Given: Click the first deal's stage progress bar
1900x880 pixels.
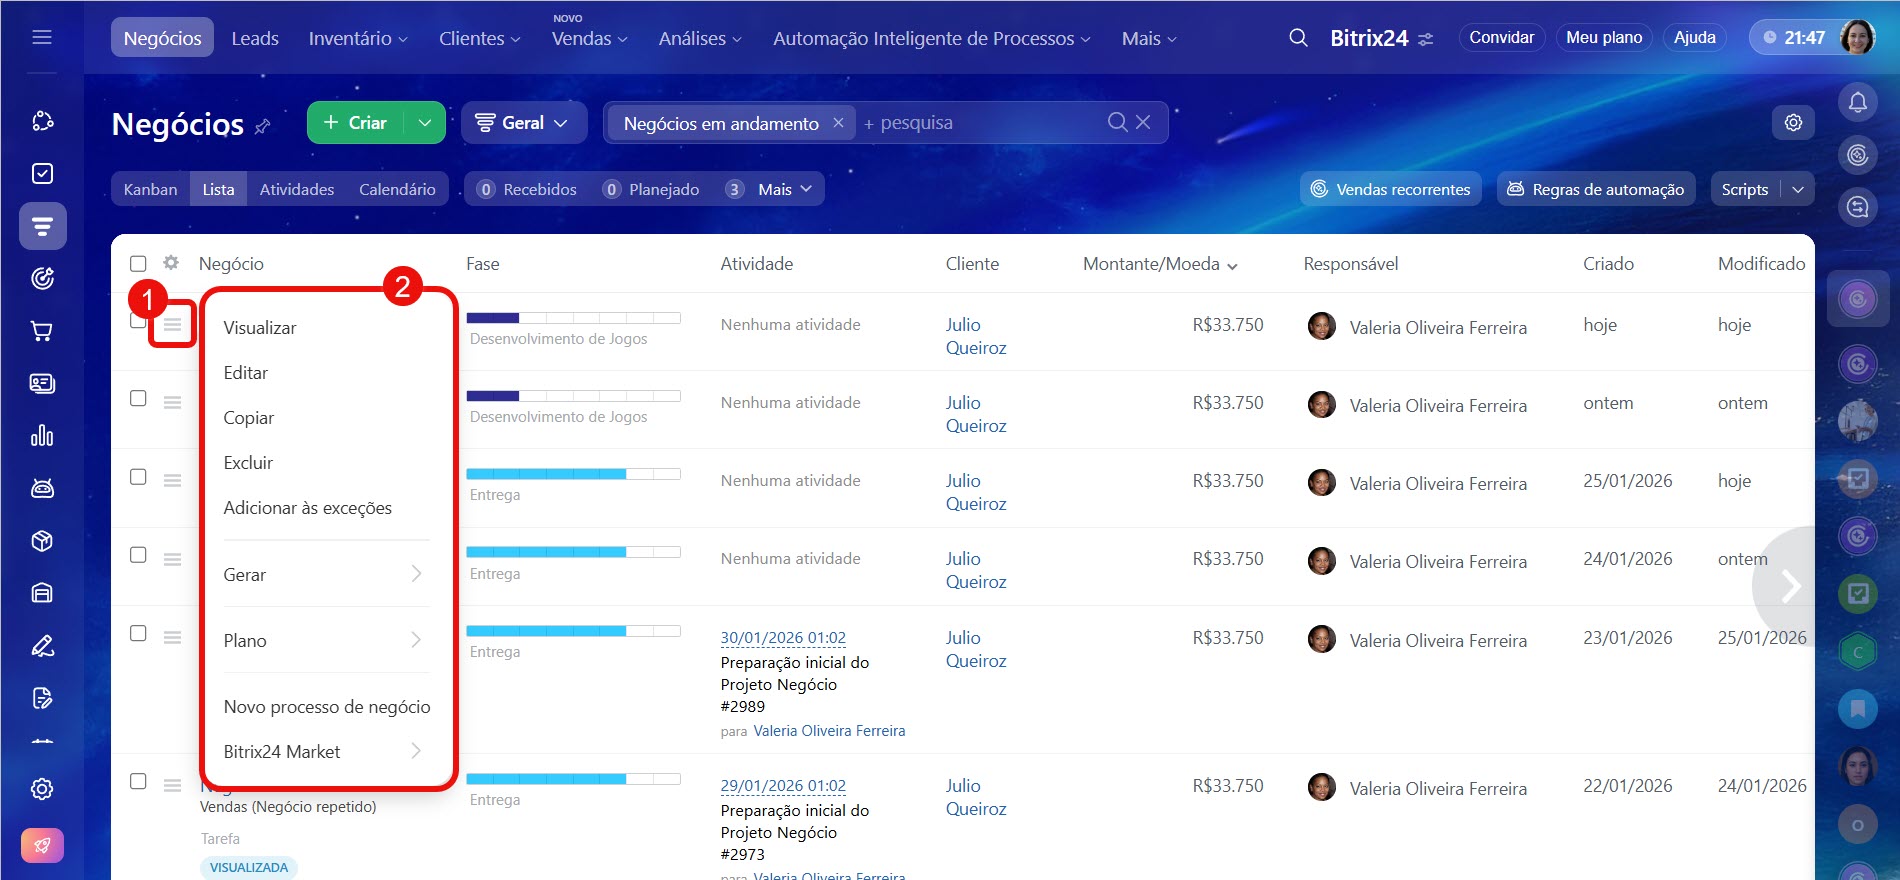Looking at the screenshot, I should [x=573, y=318].
